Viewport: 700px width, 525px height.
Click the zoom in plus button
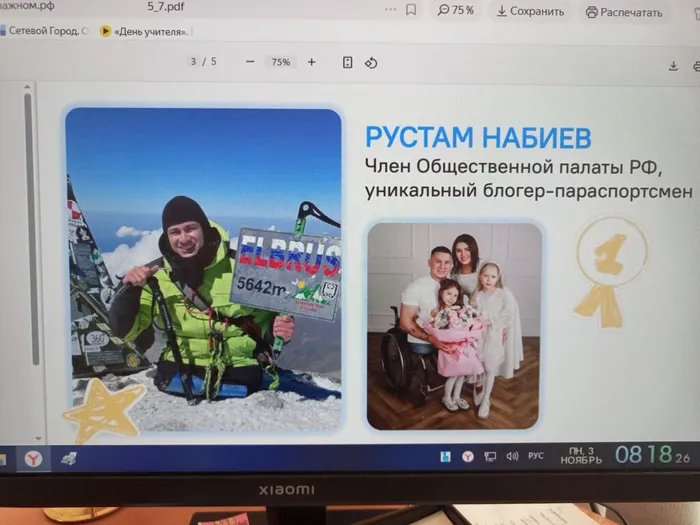point(311,62)
